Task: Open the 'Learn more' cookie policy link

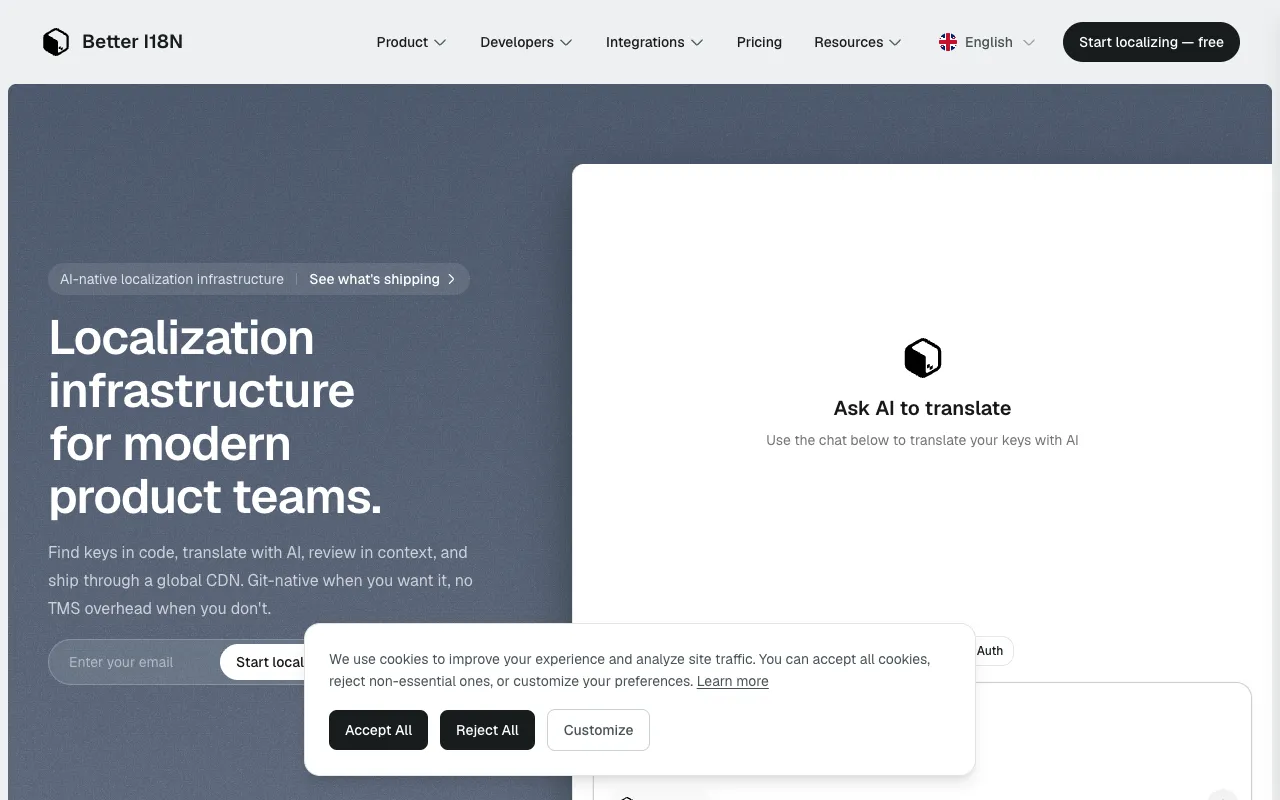Action: point(732,681)
